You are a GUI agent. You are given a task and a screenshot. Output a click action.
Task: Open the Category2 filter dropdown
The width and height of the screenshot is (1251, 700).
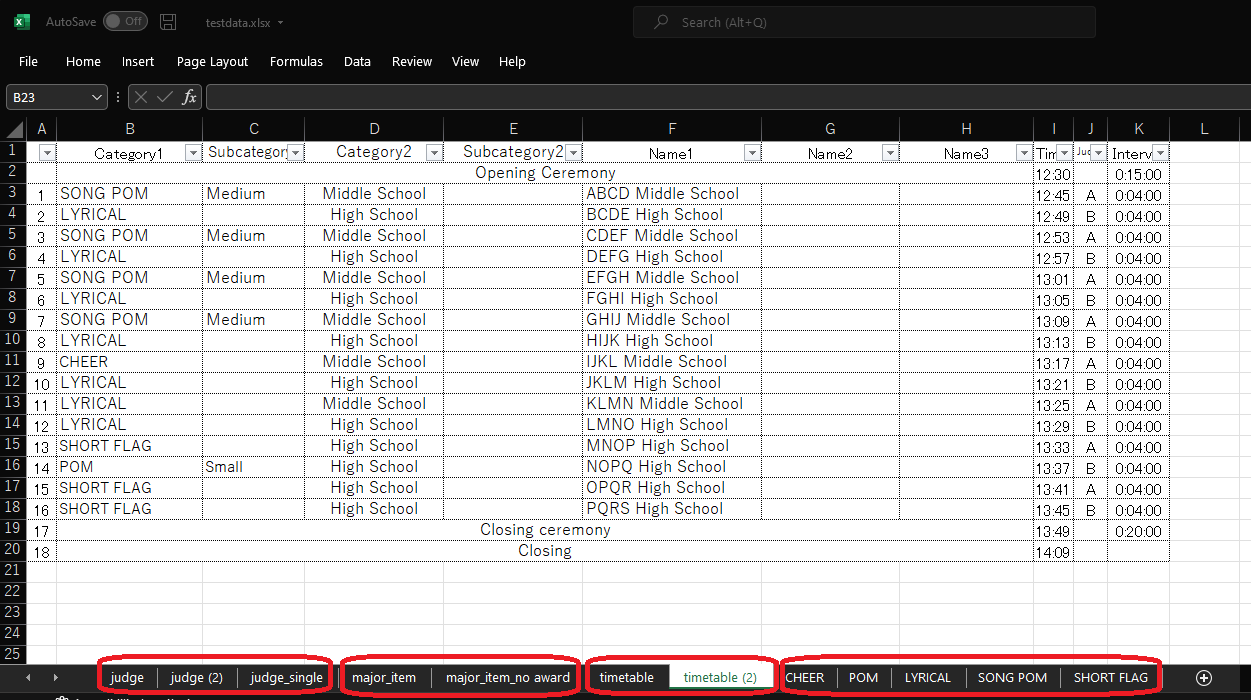434,153
